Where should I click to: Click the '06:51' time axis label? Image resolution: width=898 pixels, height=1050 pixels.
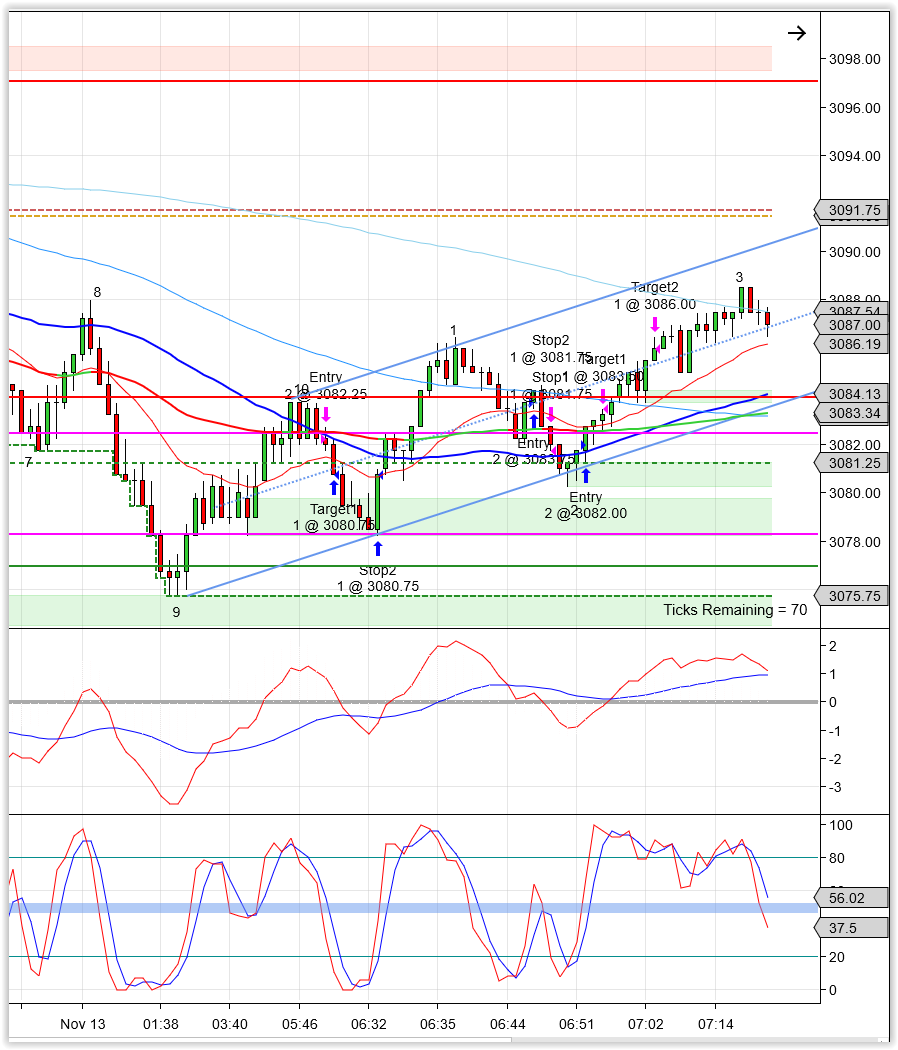577,1025
